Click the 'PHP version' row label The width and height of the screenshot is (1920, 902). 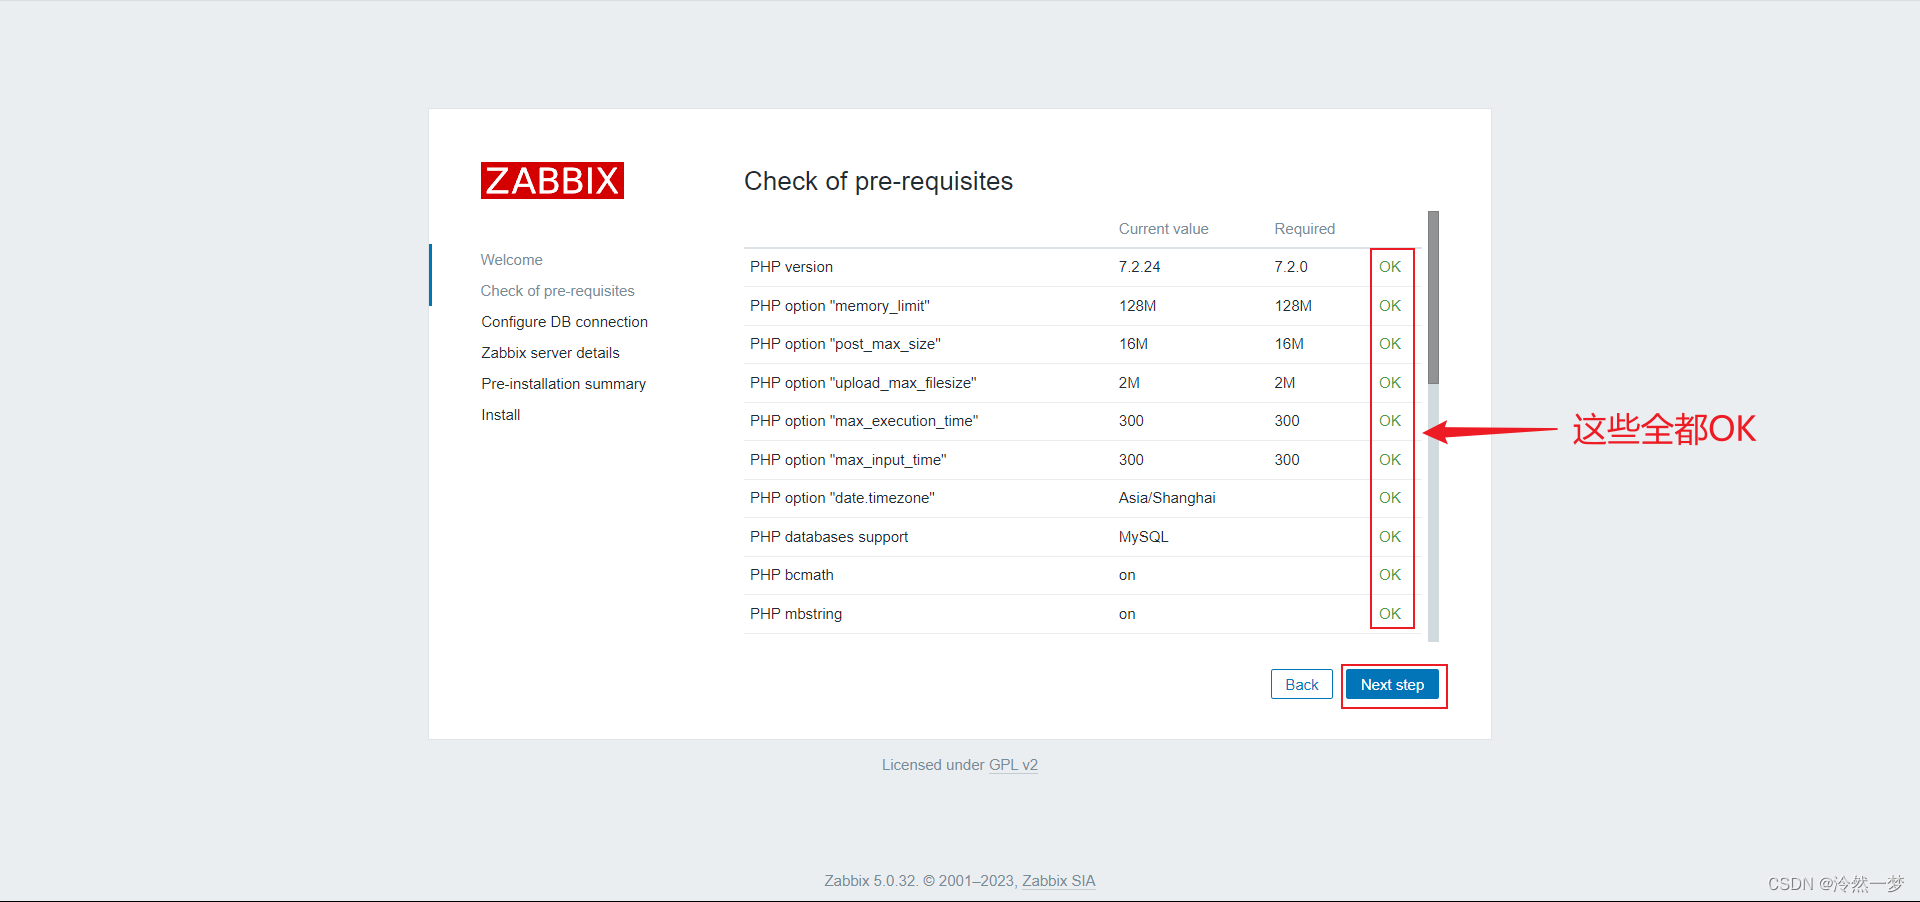coord(791,267)
